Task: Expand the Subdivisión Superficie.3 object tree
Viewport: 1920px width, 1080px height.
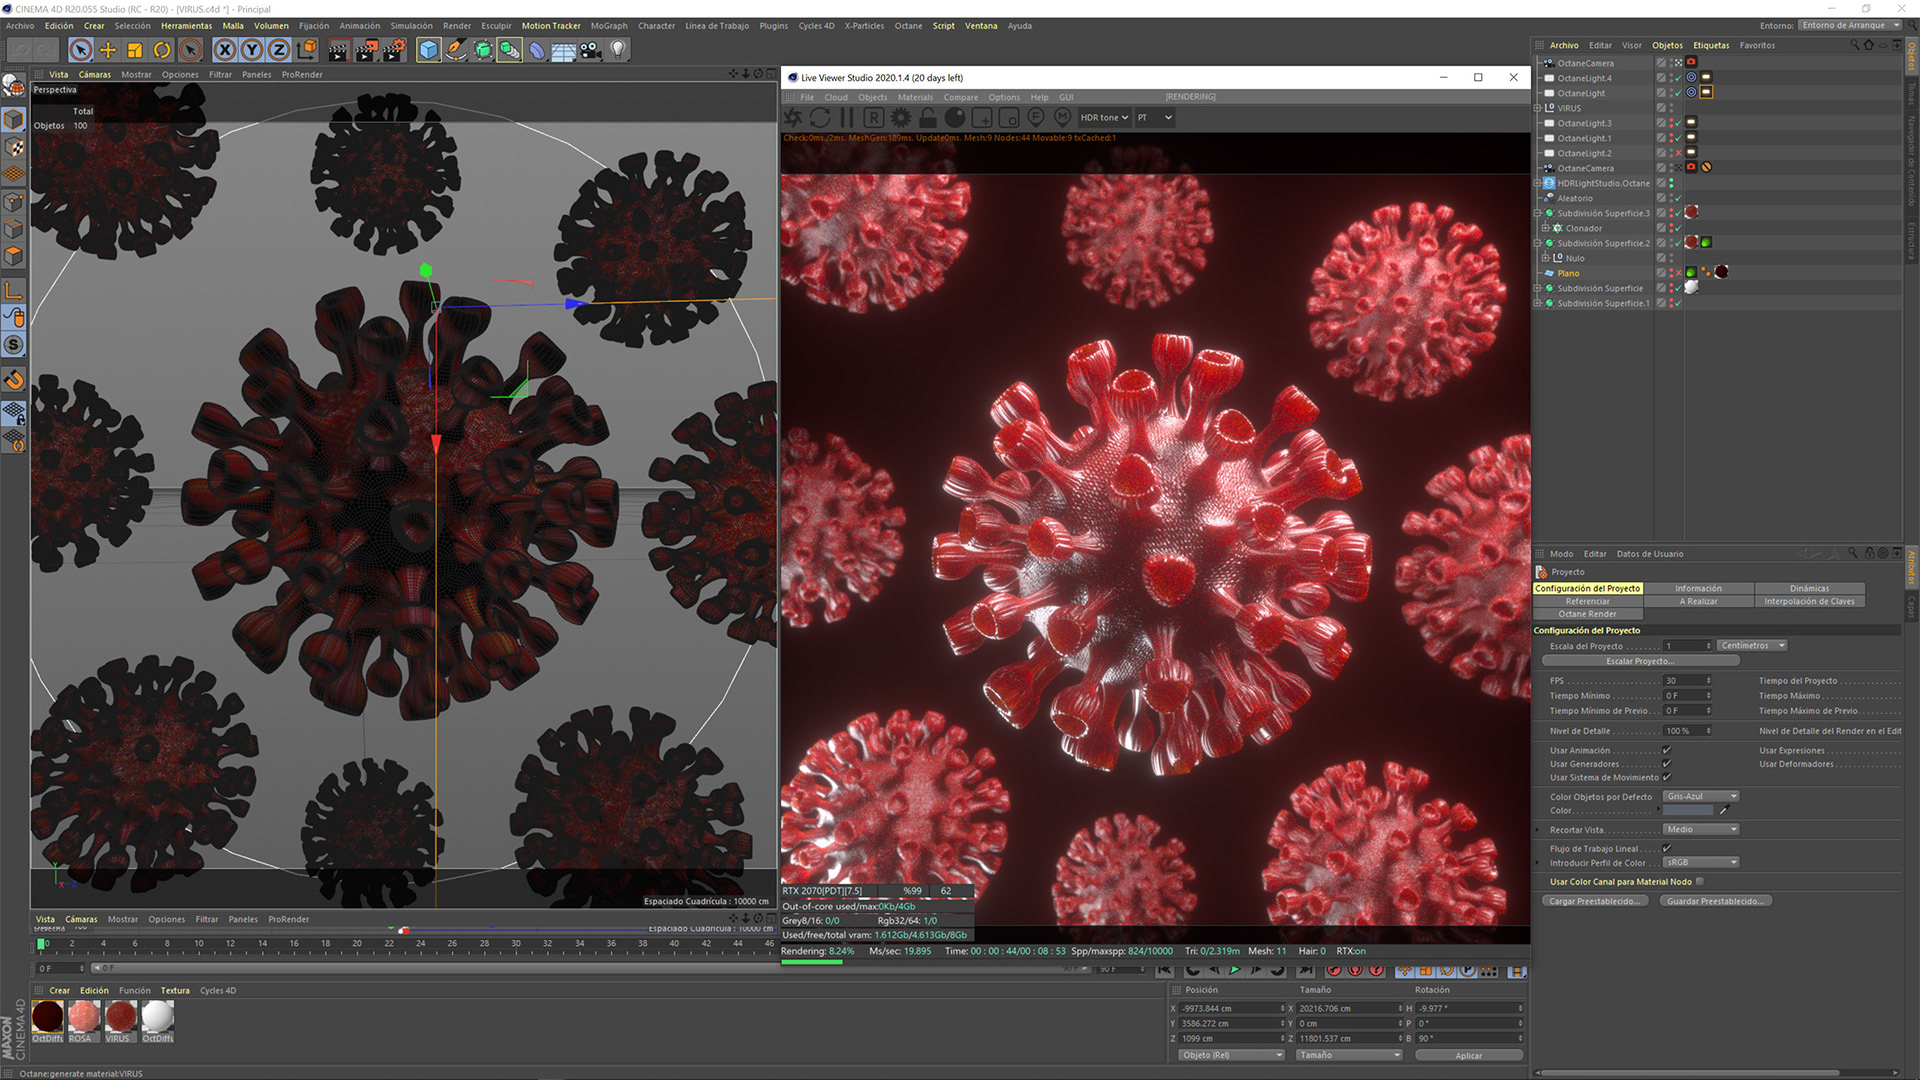Action: [x=1538, y=213]
